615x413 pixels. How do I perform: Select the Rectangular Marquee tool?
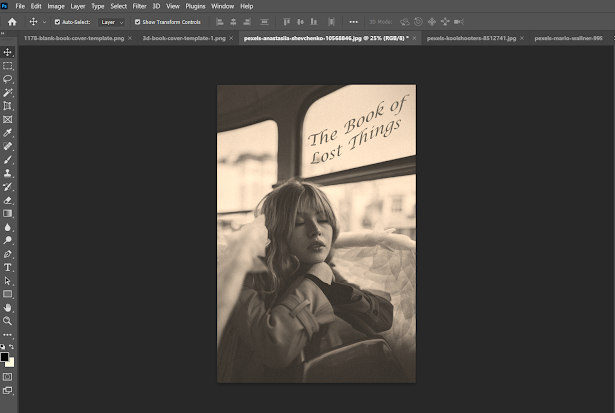8,65
